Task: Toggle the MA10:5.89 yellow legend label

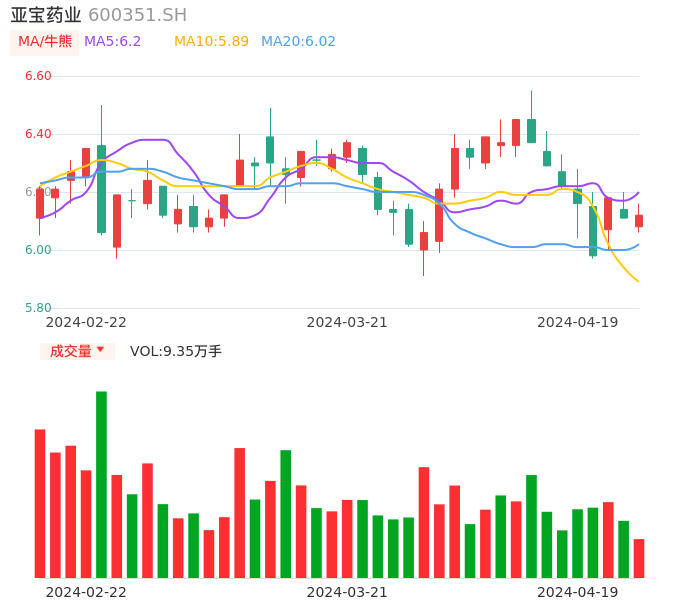Action: click(x=211, y=42)
